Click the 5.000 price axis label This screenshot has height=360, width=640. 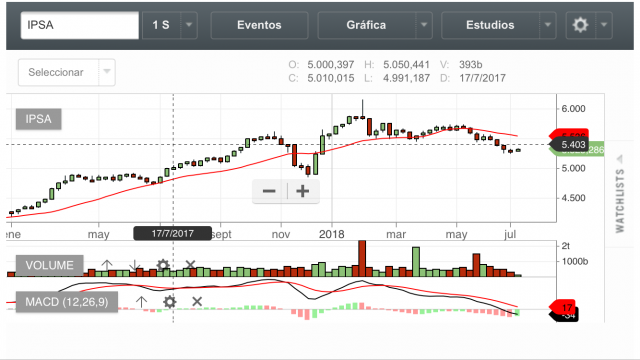pyautogui.click(x=573, y=168)
